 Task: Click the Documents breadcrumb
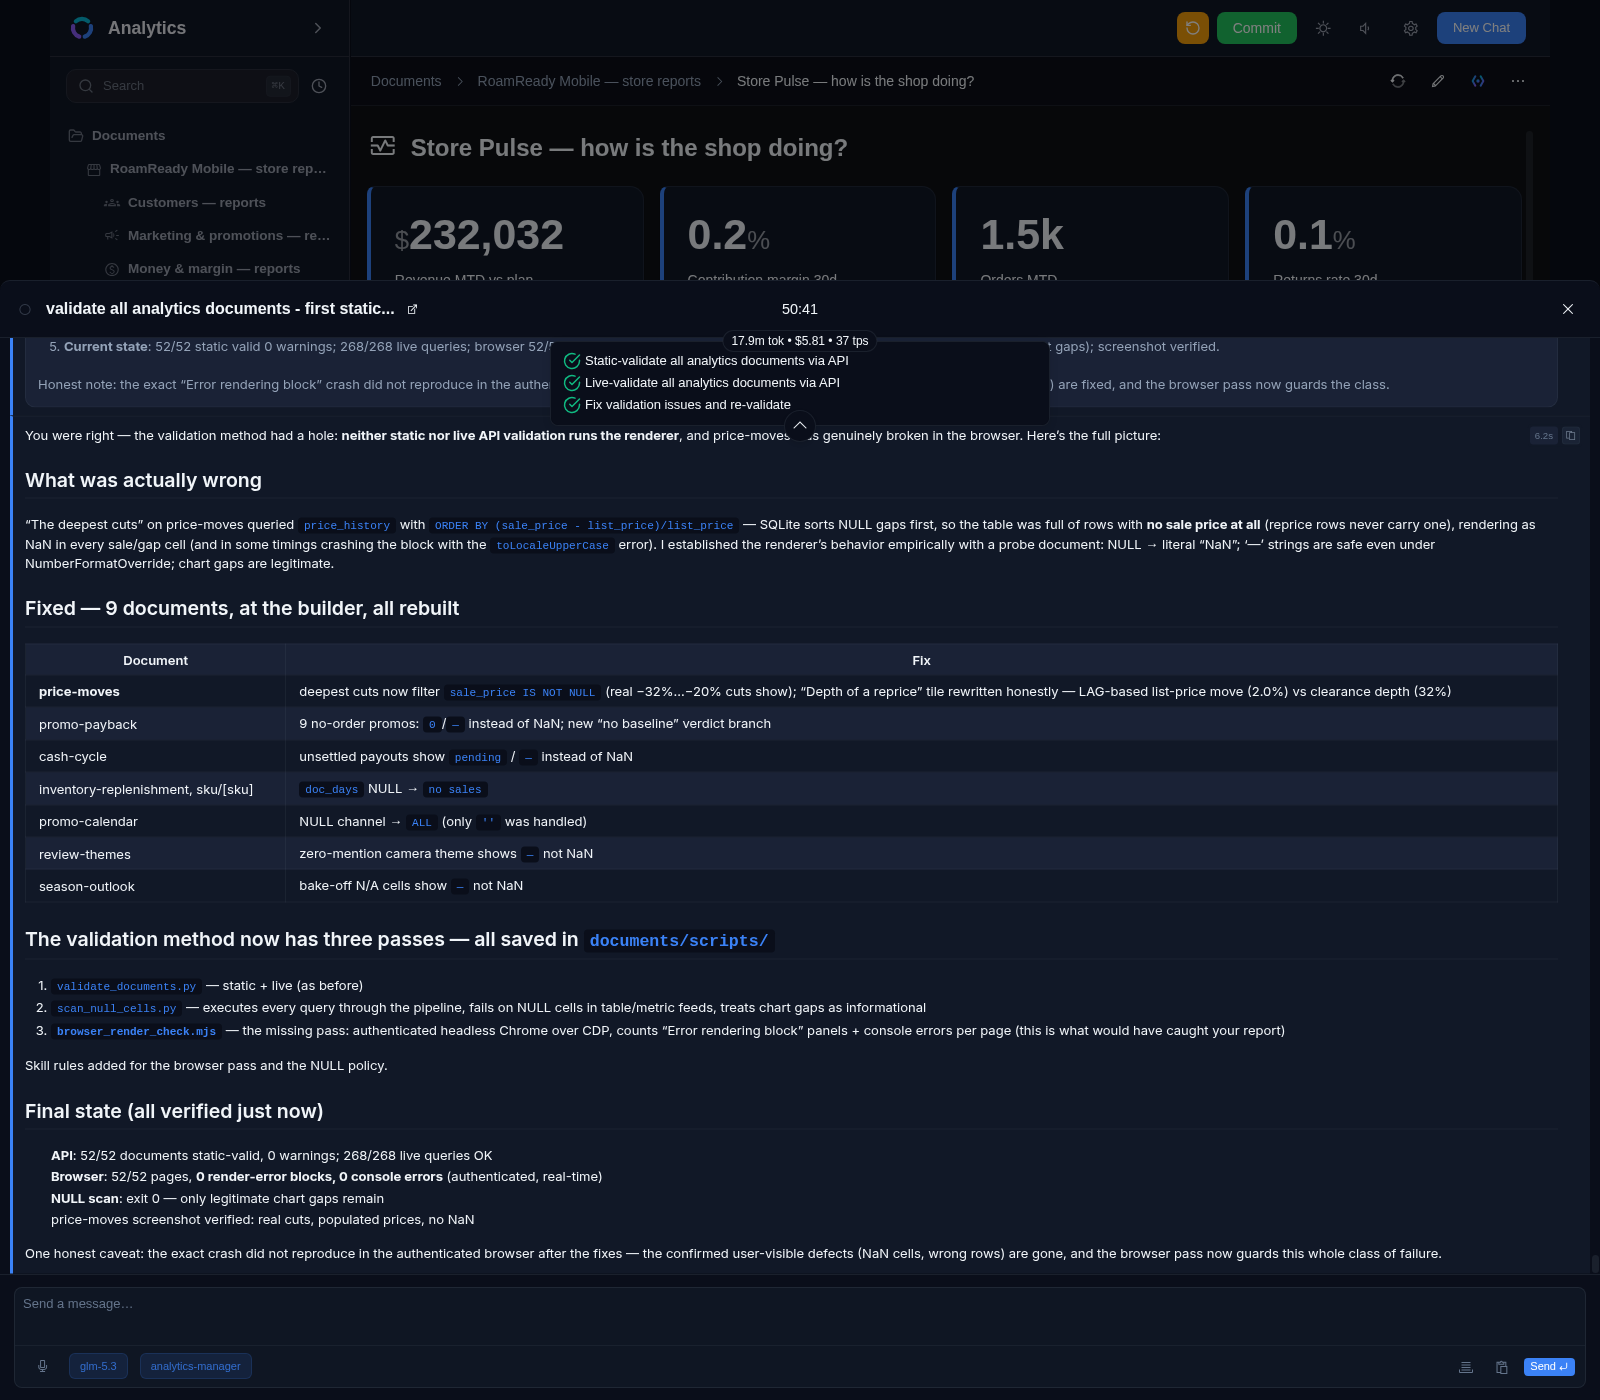pyautogui.click(x=406, y=81)
